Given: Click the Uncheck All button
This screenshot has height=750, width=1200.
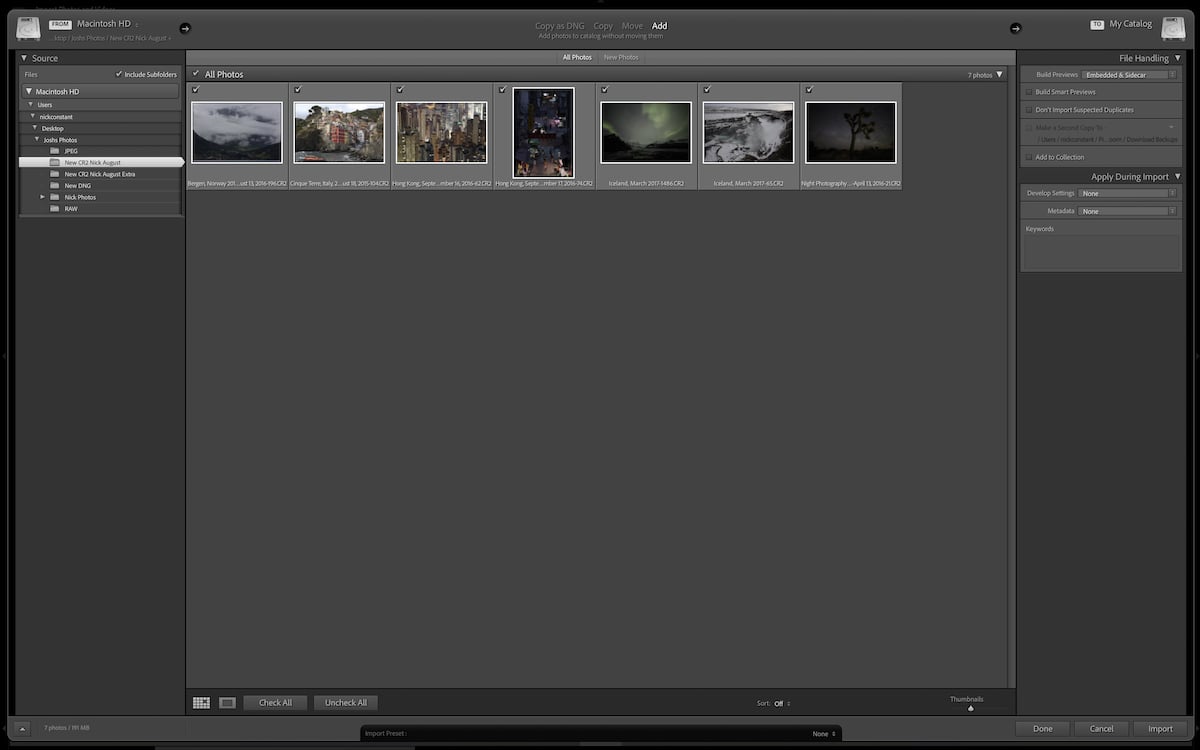Looking at the screenshot, I should [345, 702].
